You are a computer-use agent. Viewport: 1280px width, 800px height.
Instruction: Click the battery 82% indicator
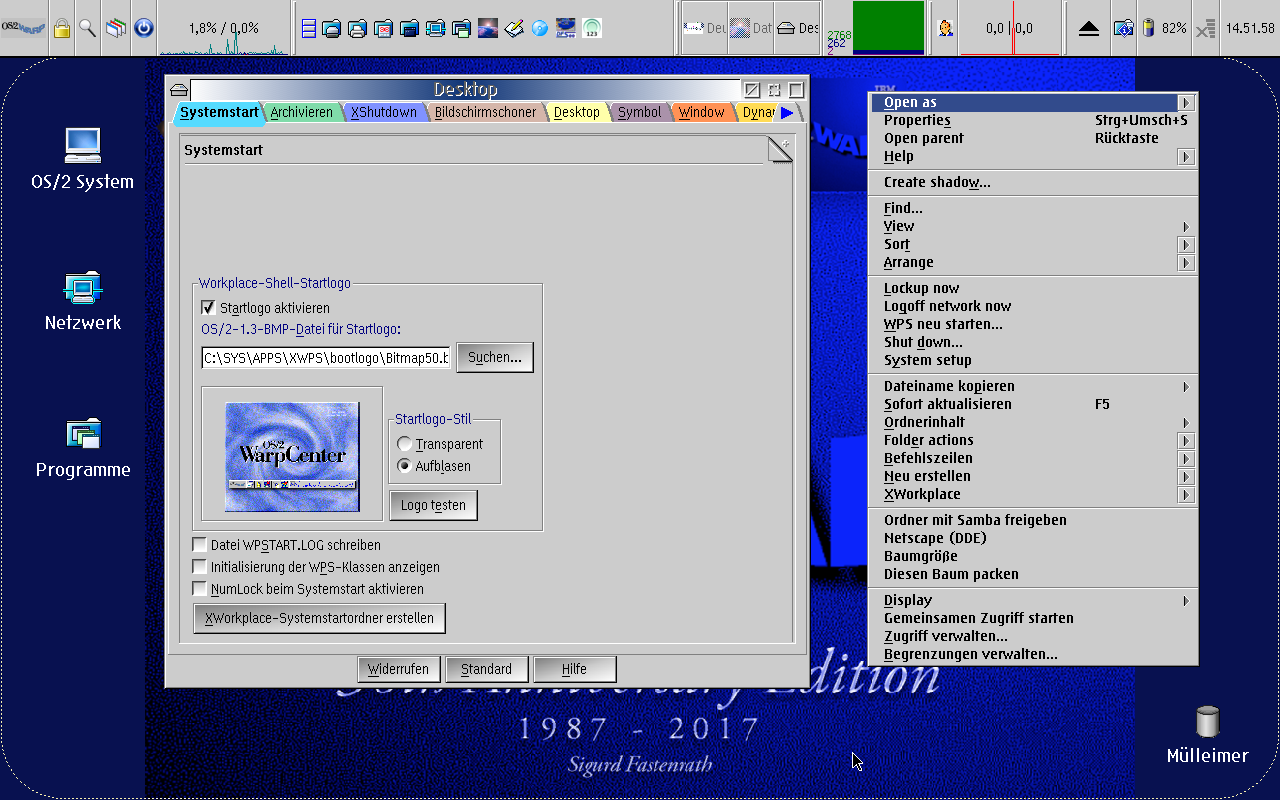pyautogui.click(x=1166, y=28)
